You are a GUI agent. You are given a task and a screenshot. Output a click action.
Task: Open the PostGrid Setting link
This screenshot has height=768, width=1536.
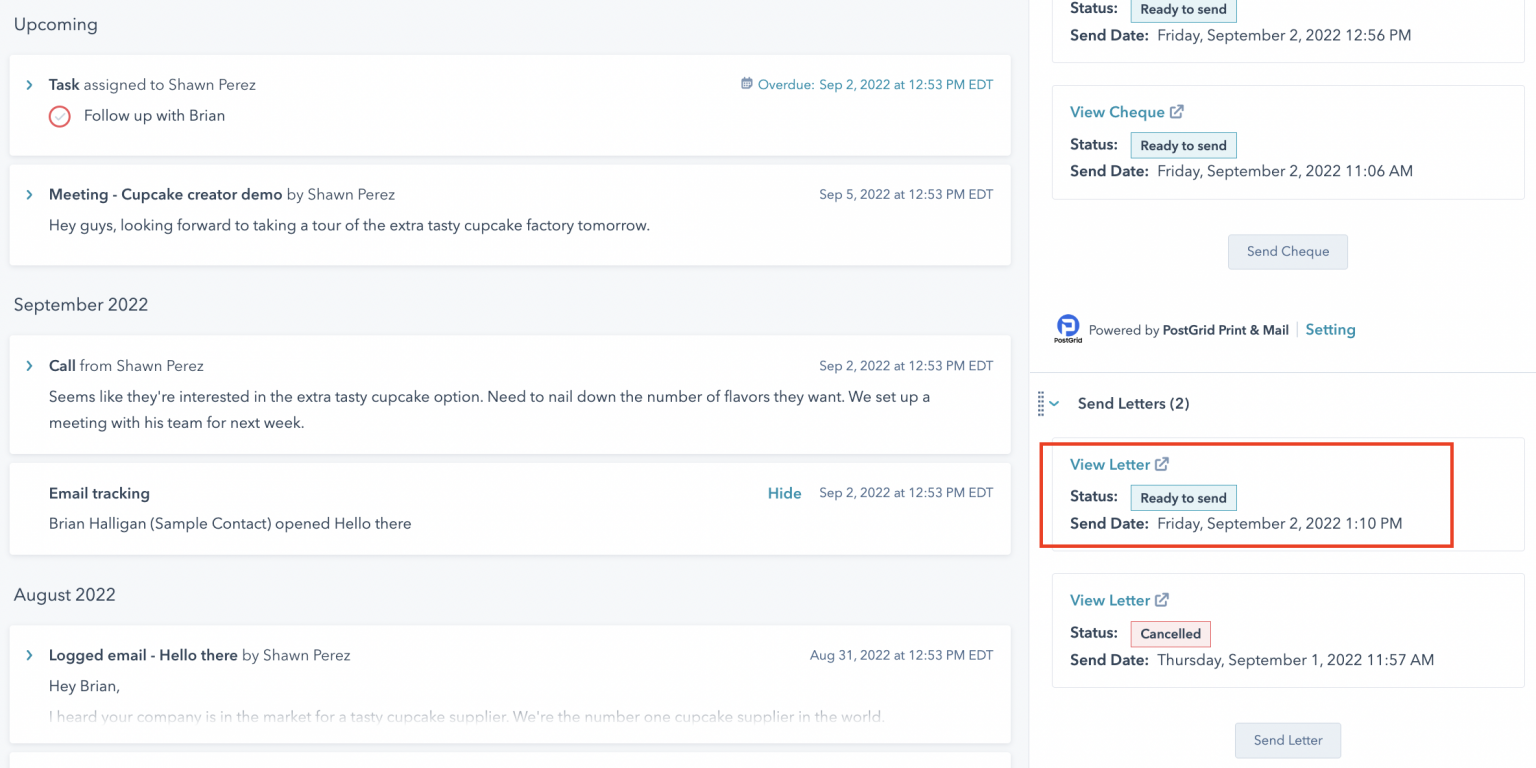click(1330, 329)
